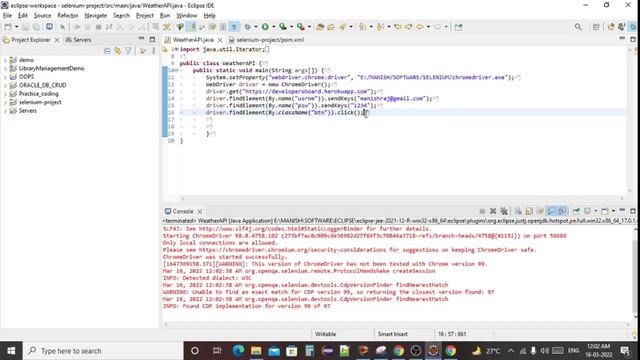Toggle Link with Editor in Project Explorer
640x360 pixels.
(118, 51)
